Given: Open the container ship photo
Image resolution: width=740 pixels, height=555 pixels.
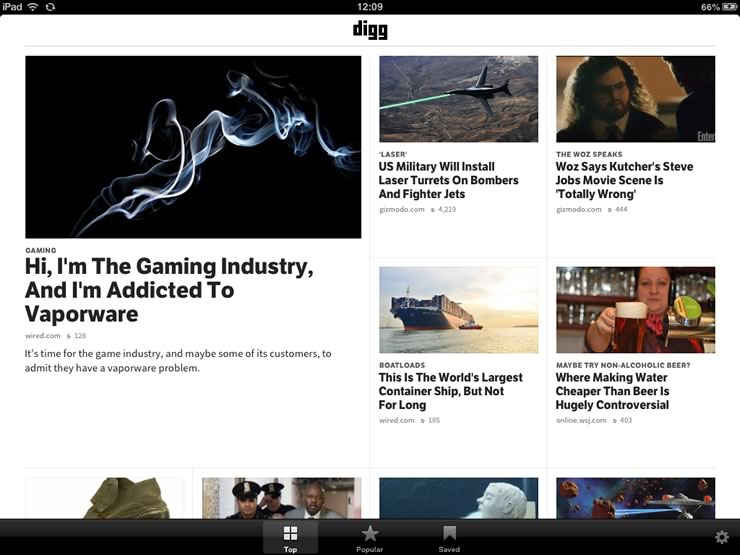Looking at the screenshot, I should pos(458,310).
